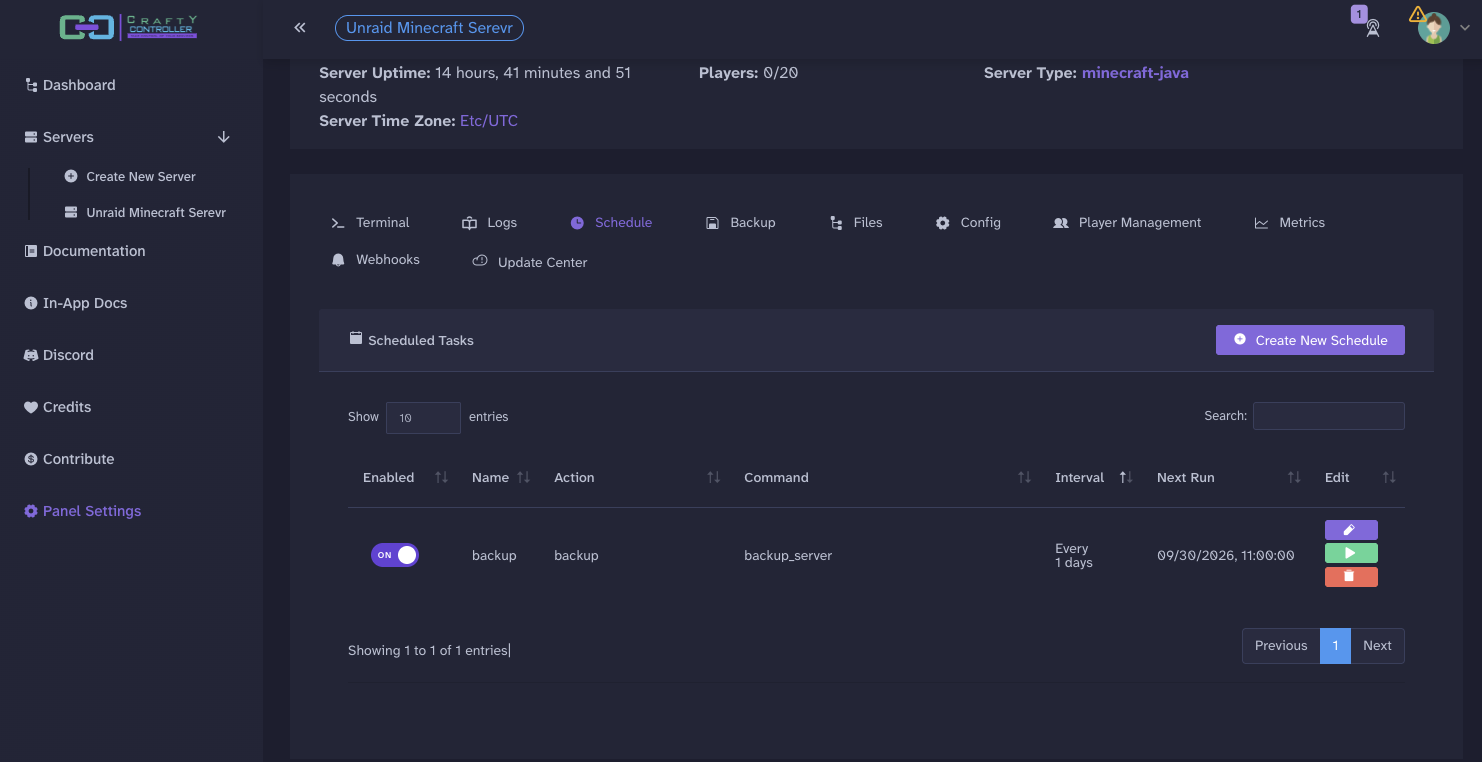
Task: Click Create New Schedule button
Action: [1310, 340]
